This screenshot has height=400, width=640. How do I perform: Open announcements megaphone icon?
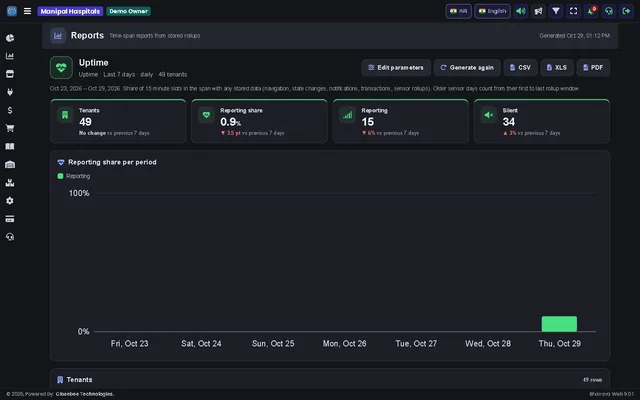coord(538,11)
